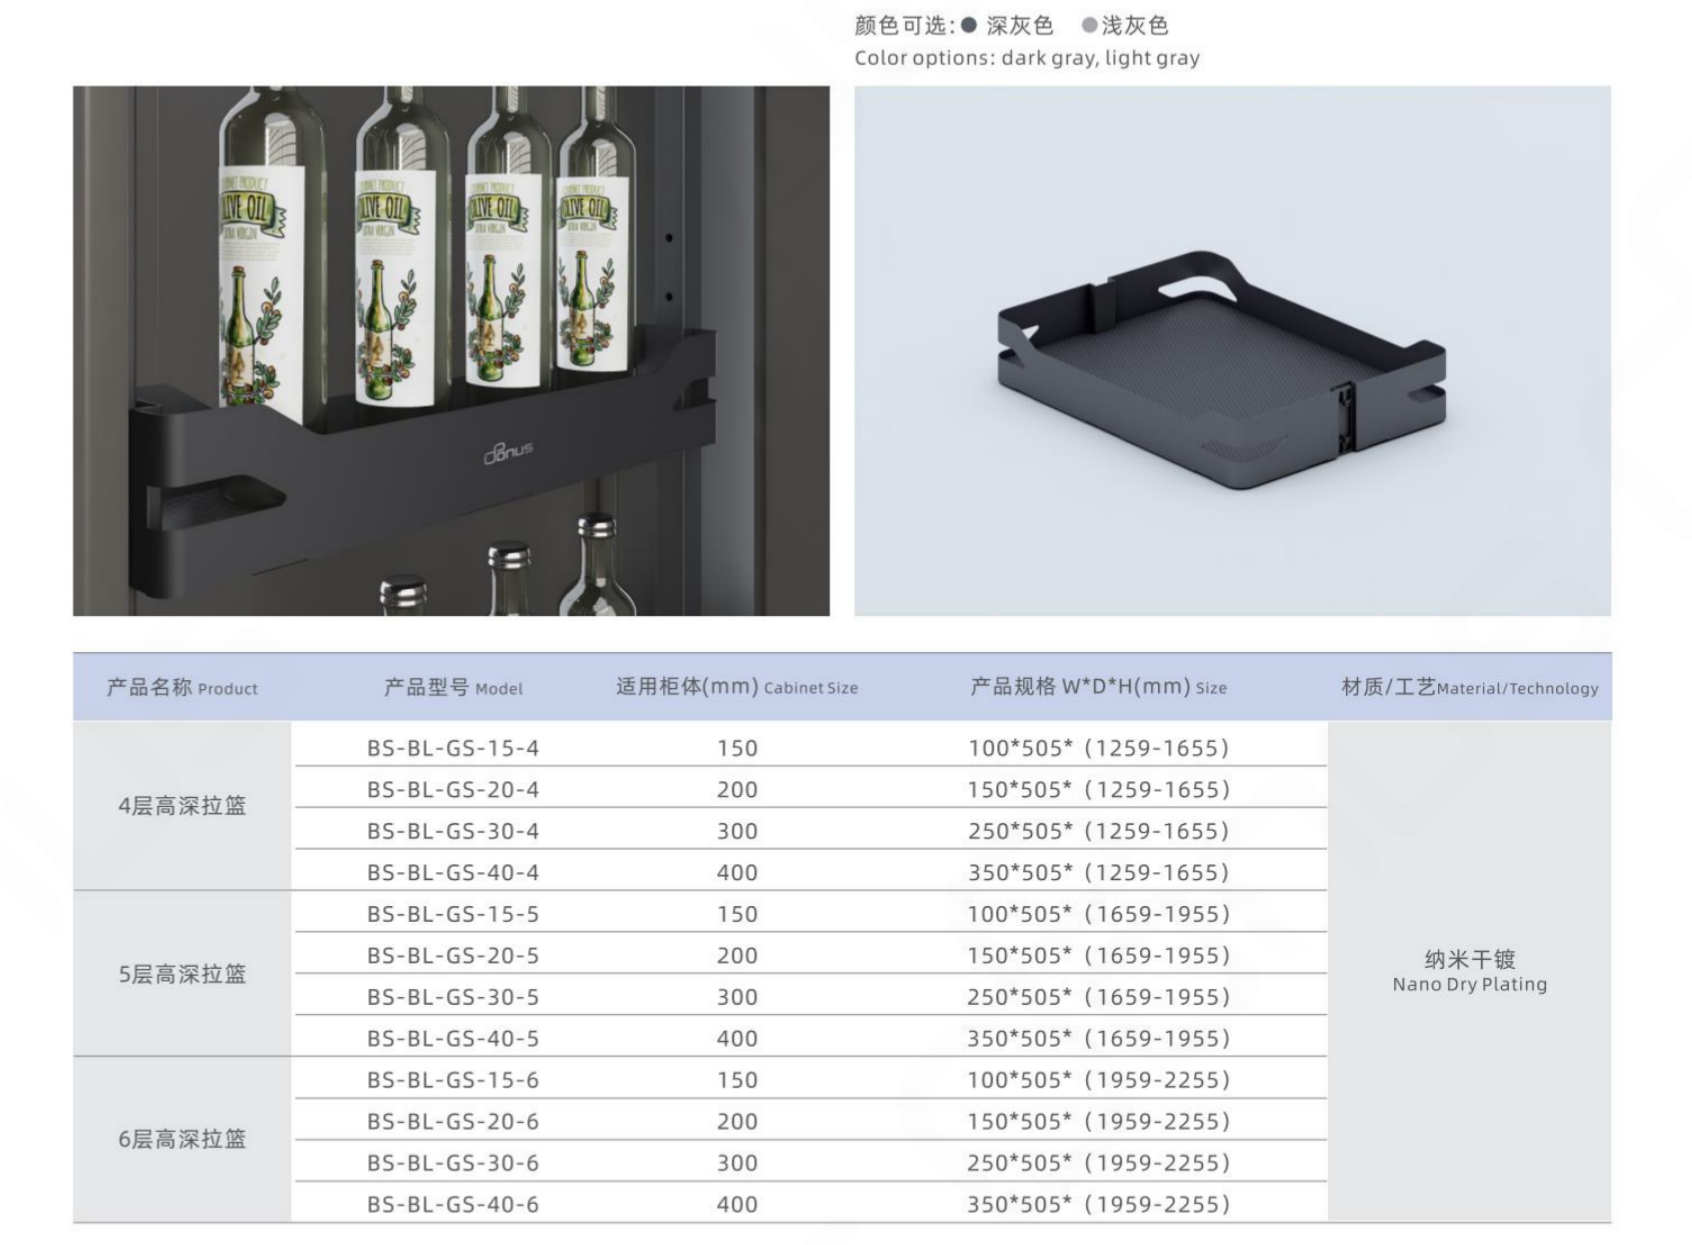Click the 'Material/Technology' column header
The image size is (1692, 1245).
click(1469, 687)
